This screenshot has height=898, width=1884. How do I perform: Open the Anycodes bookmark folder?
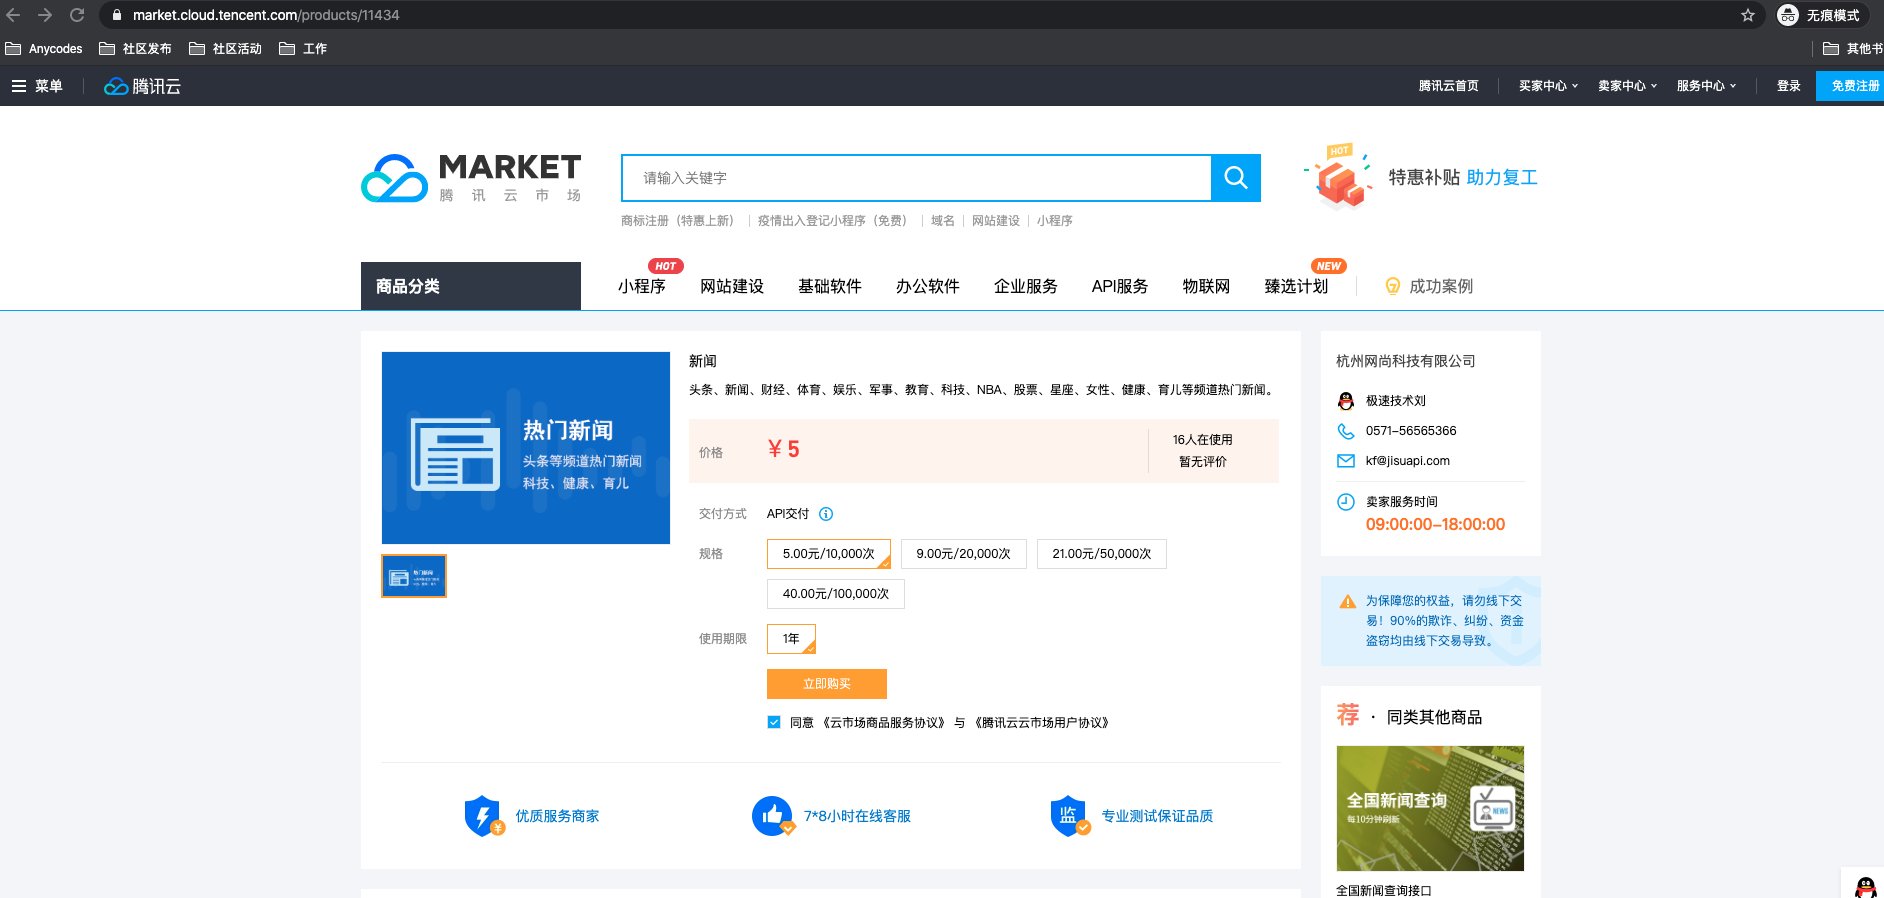click(44, 48)
